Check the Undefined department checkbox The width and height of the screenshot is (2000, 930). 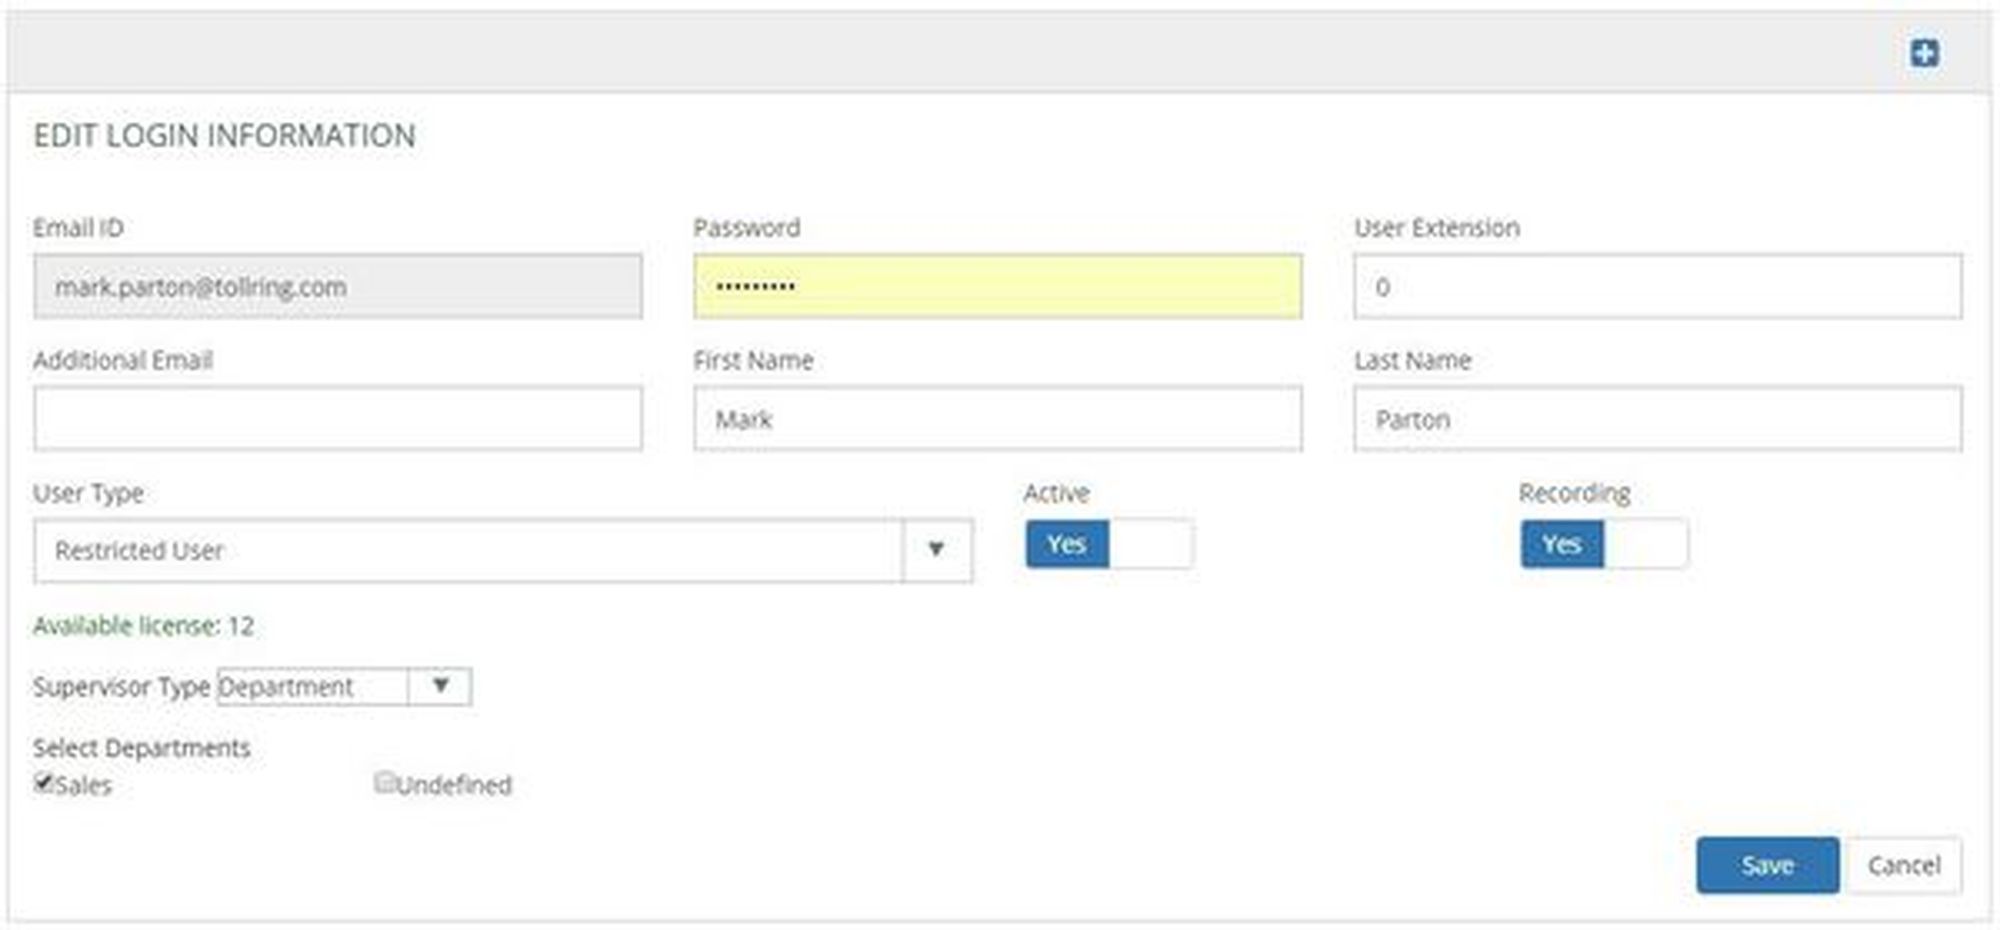point(384,782)
